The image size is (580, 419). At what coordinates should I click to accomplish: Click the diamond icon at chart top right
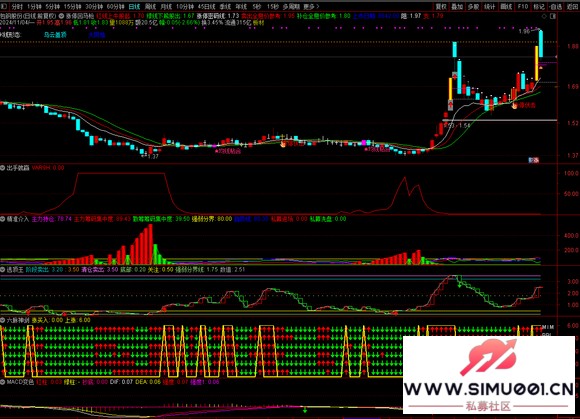point(544,16)
